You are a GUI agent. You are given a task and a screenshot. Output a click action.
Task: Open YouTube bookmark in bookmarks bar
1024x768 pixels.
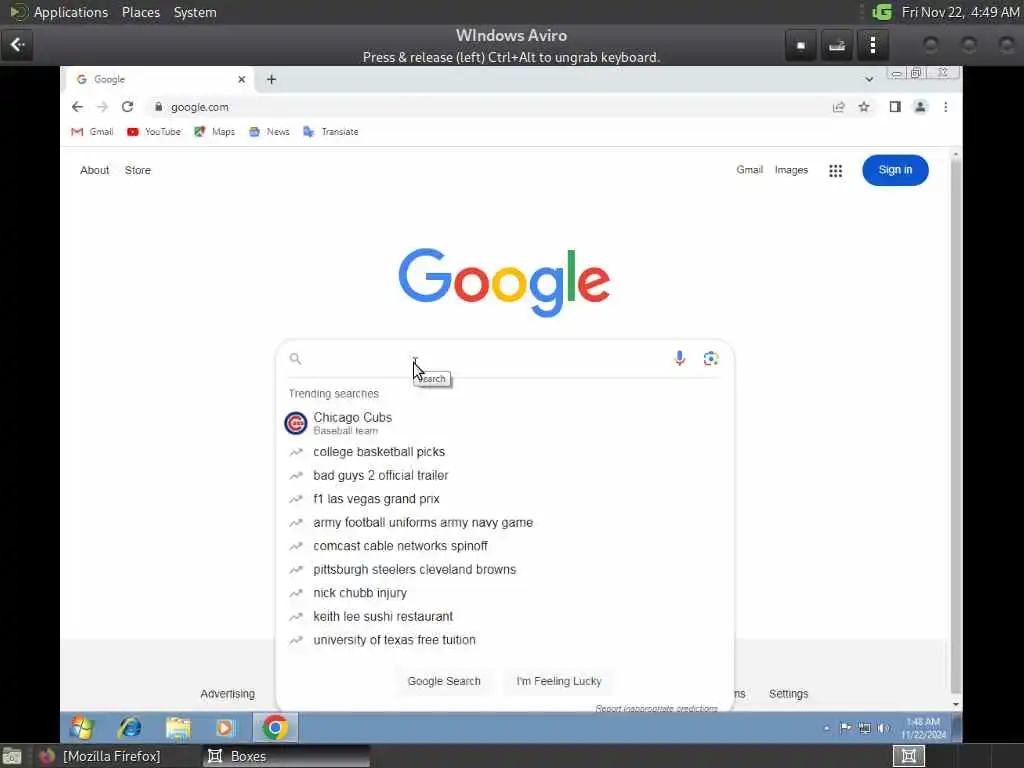153,132
